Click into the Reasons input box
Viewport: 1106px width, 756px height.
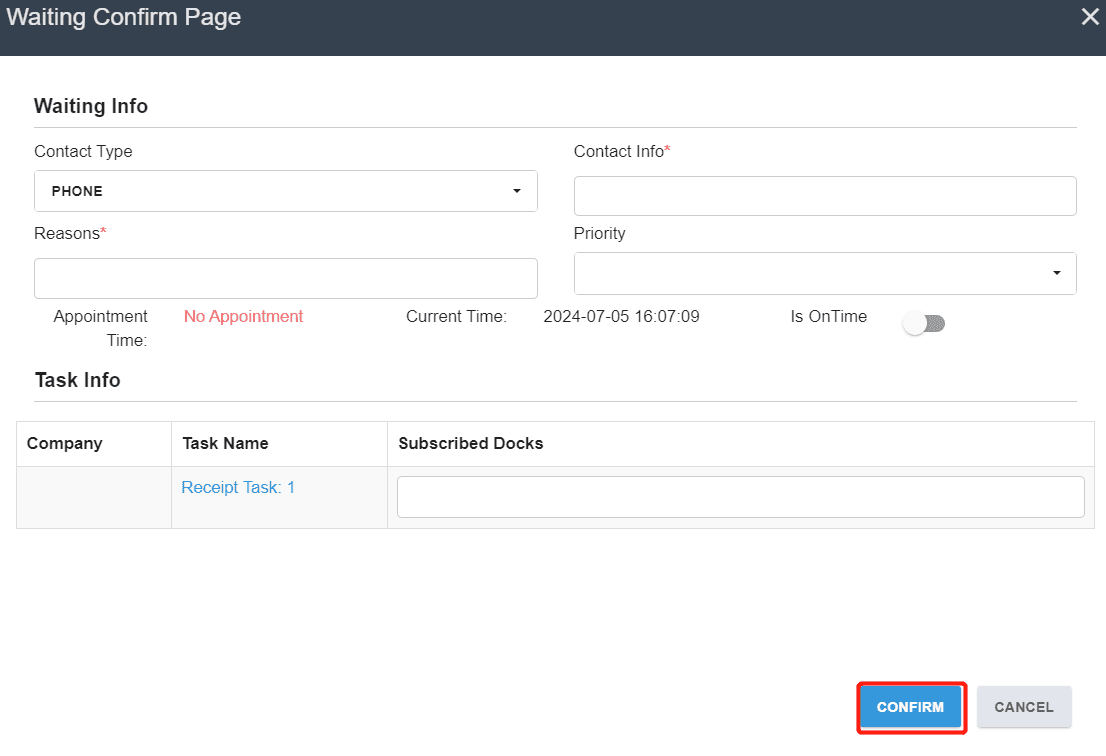click(x=286, y=279)
